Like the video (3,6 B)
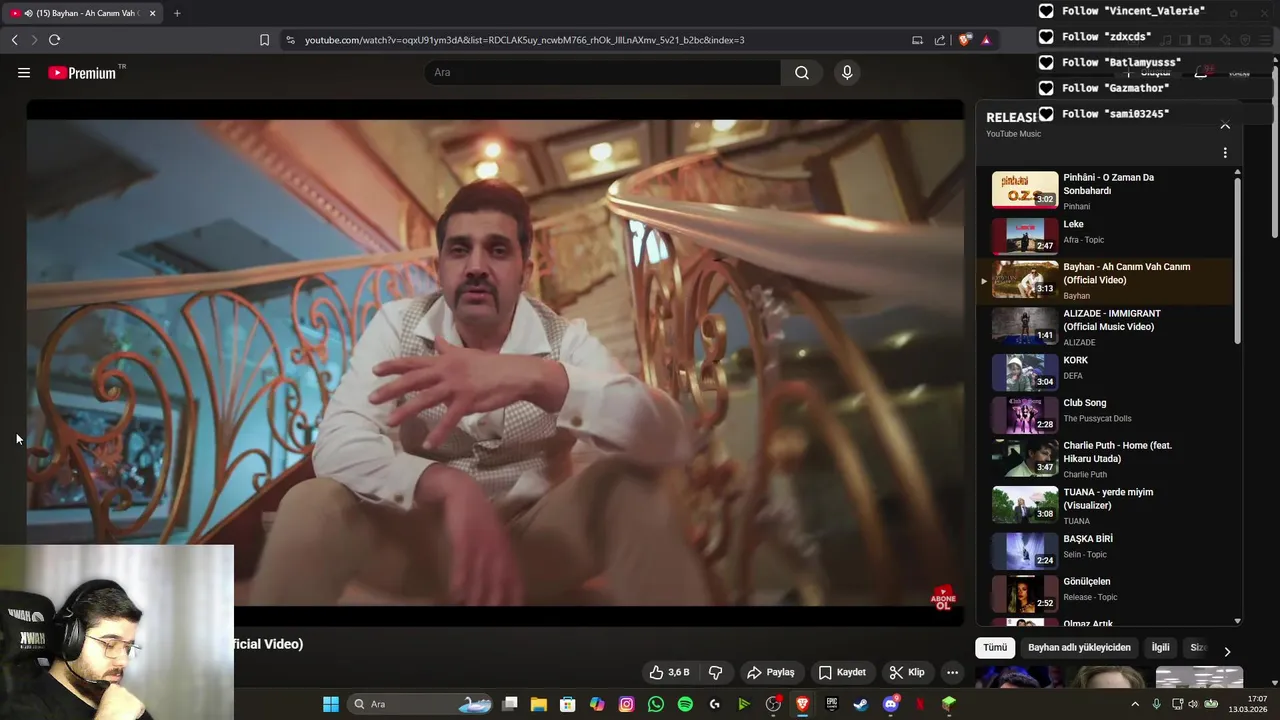The image size is (1280, 720). (x=669, y=672)
